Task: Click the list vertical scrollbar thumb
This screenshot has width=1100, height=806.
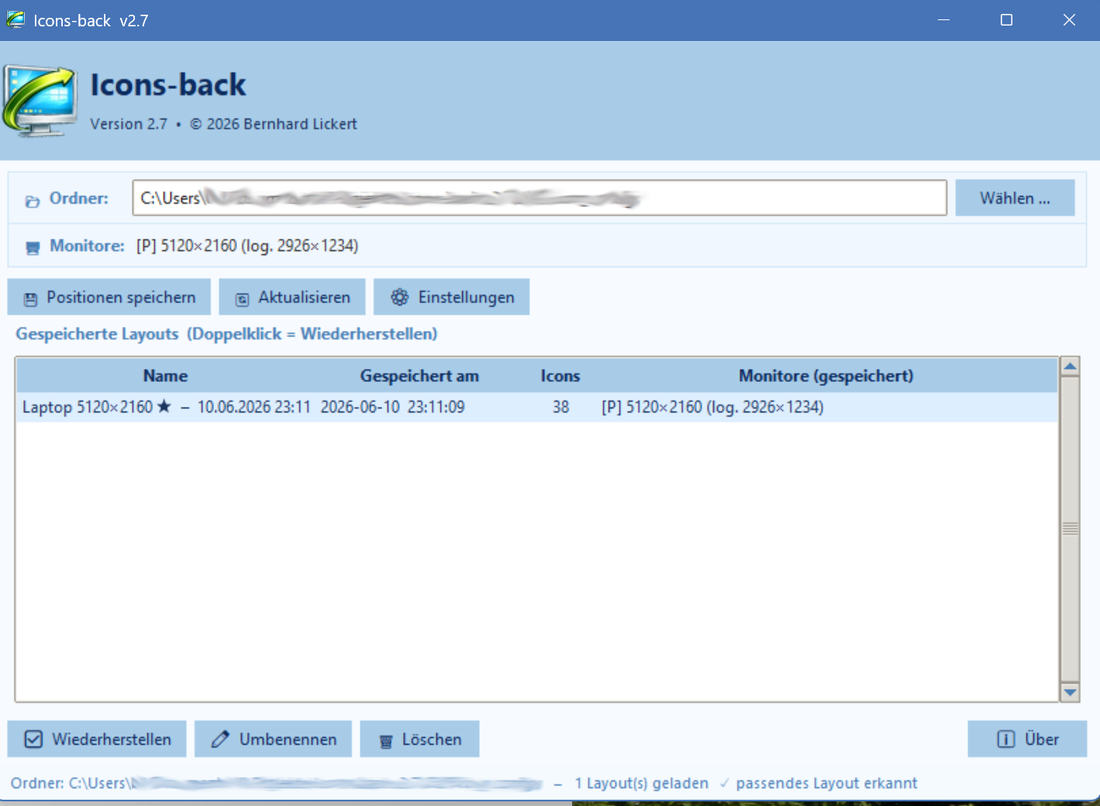Action: pyautogui.click(x=1070, y=529)
